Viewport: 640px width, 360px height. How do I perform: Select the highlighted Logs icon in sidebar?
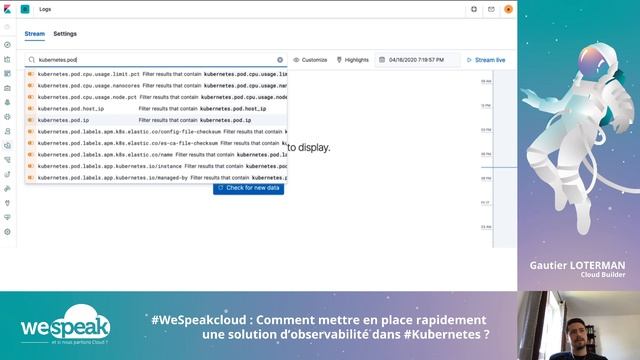coord(7,145)
